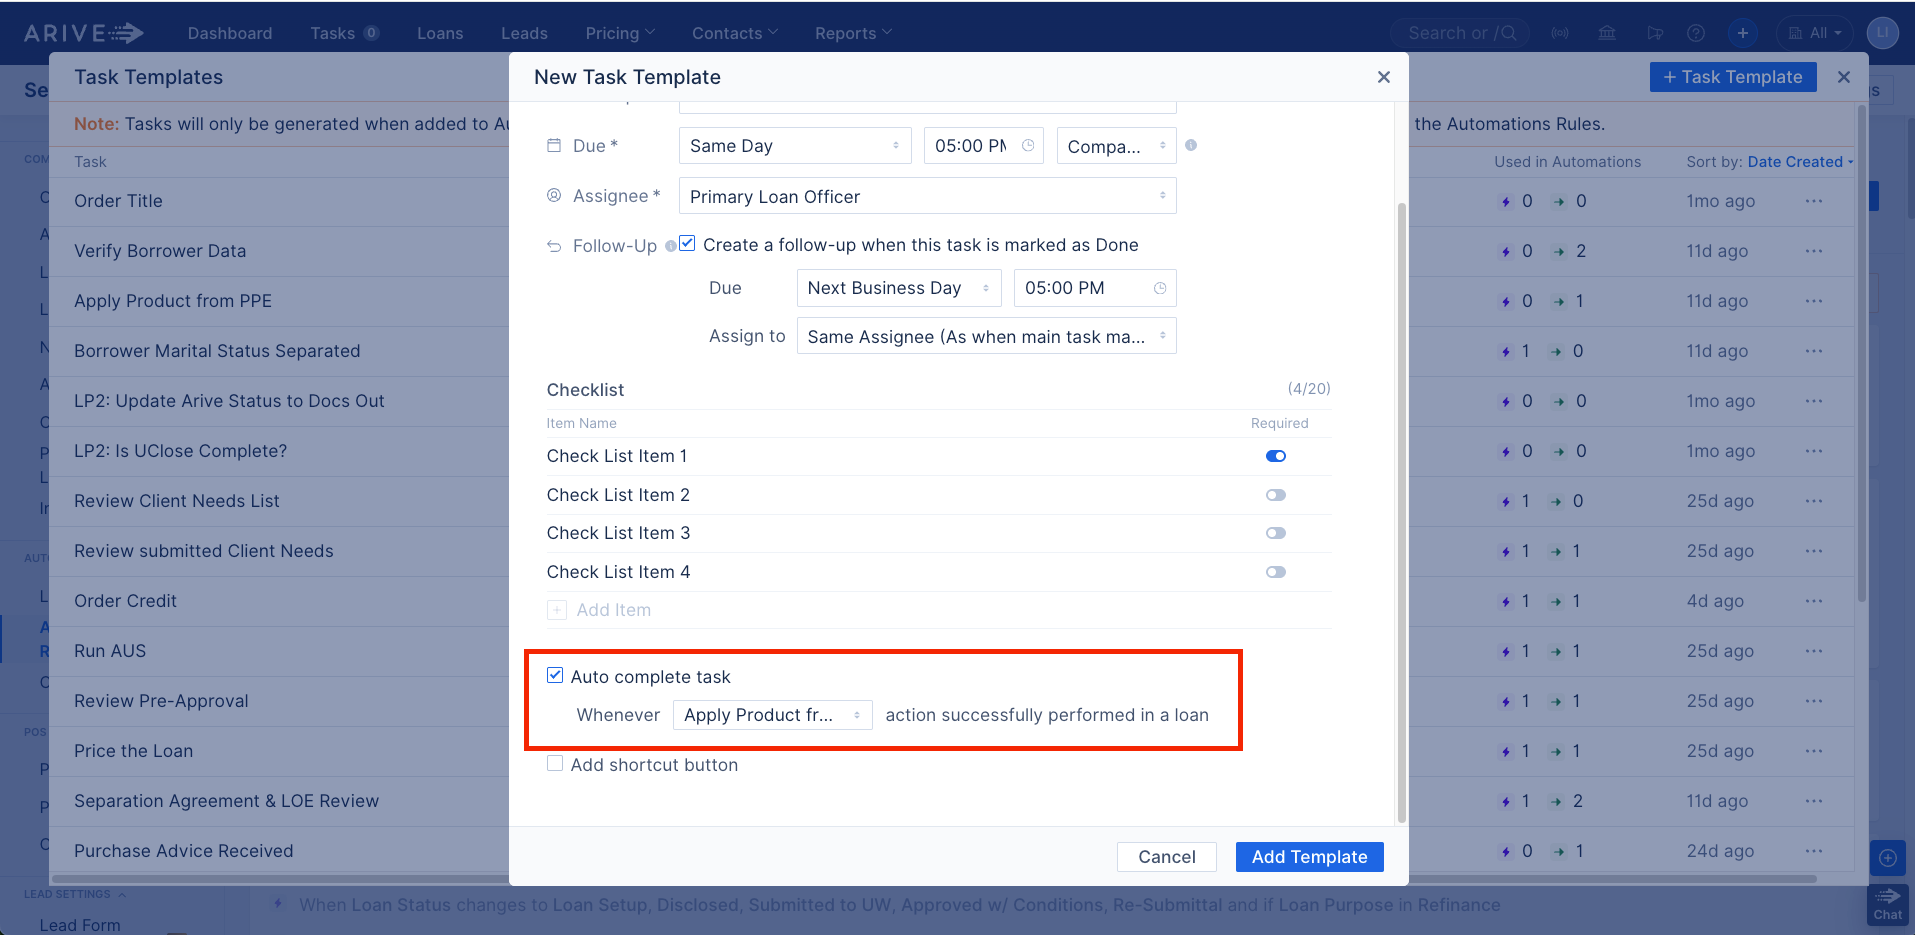The image size is (1915, 935).
Task: Click the bank institution icon in top bar
Action: tap(1607, 32)
